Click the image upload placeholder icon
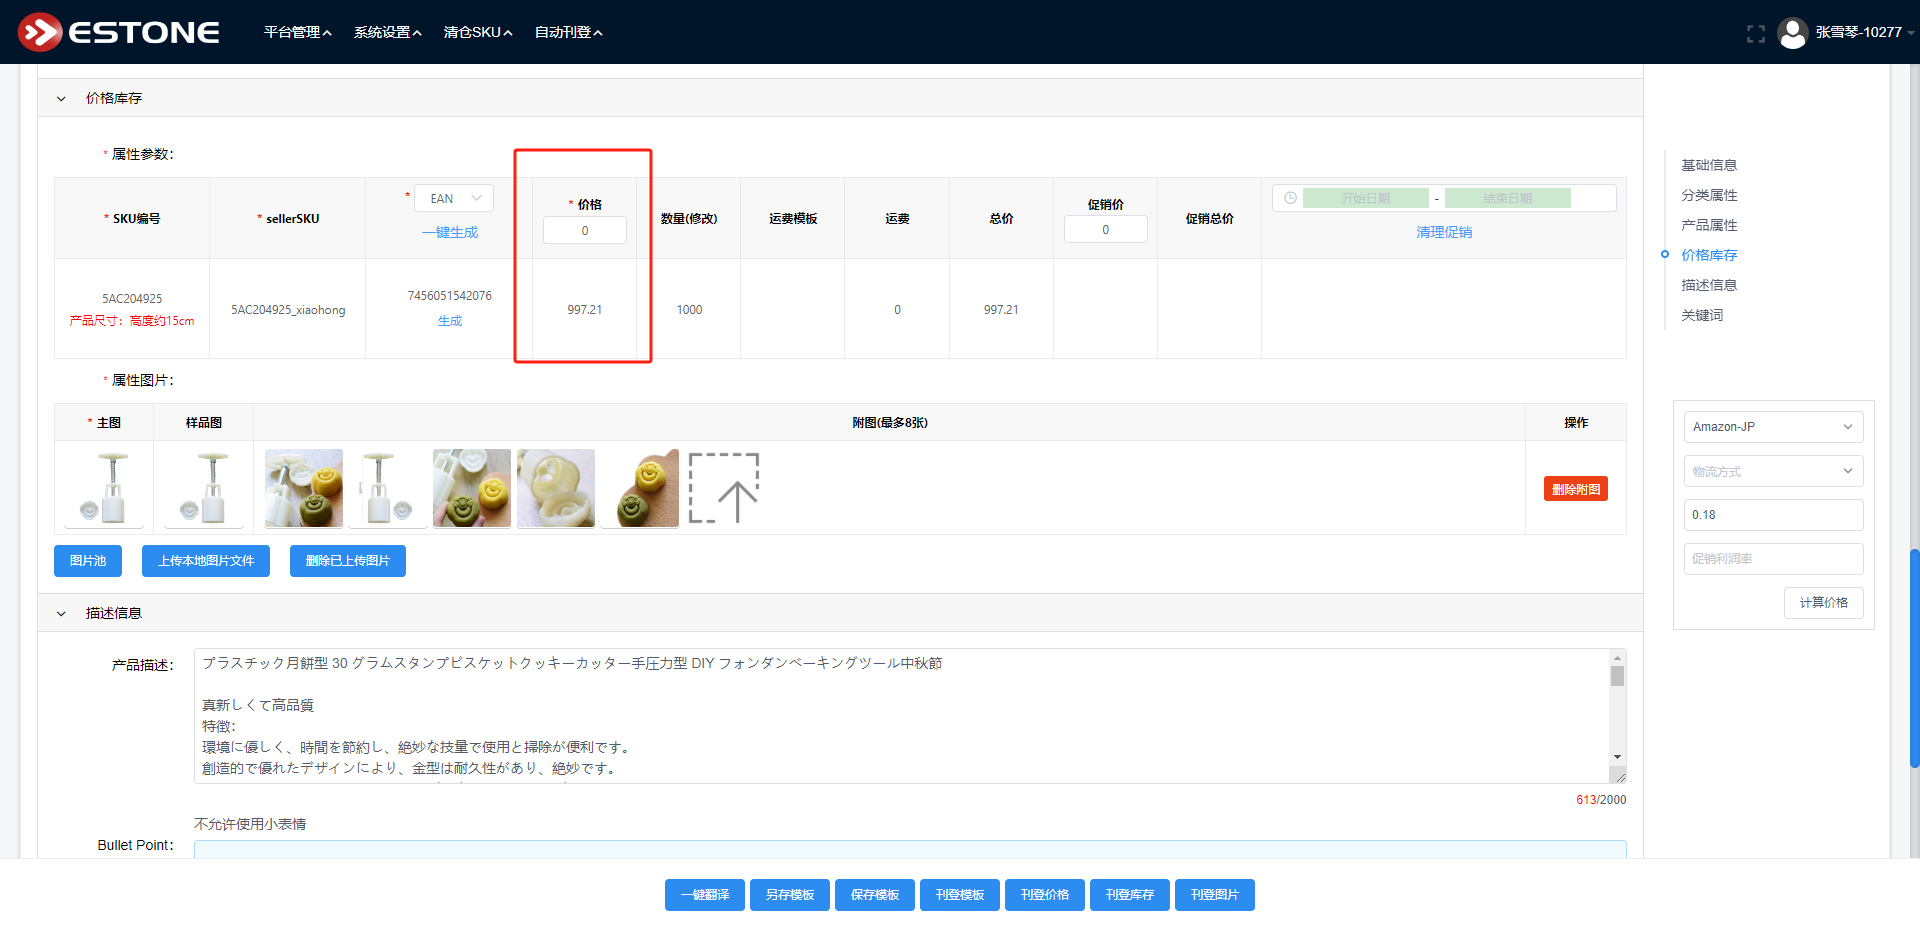Screen dimensions: 1920x931 pos(724,488)
